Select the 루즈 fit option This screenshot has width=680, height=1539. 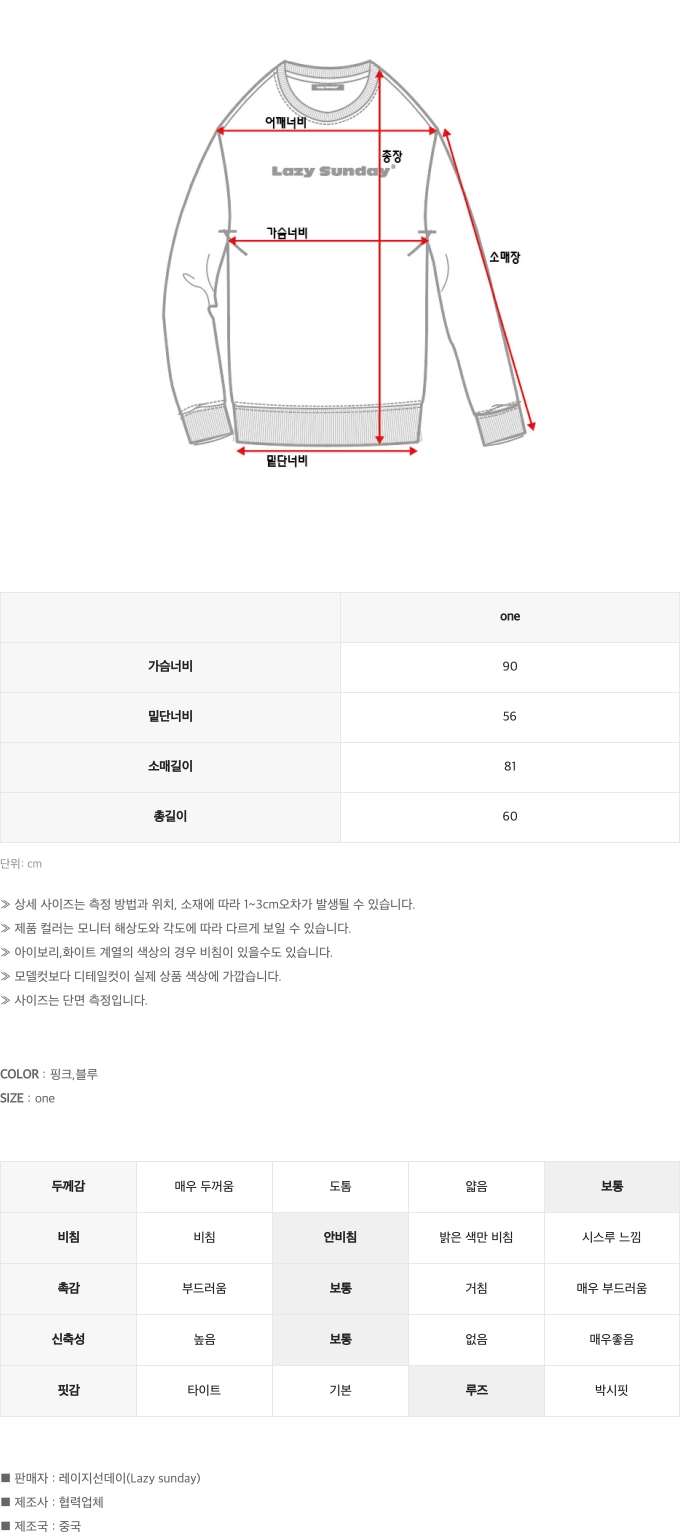[476, 1391]
